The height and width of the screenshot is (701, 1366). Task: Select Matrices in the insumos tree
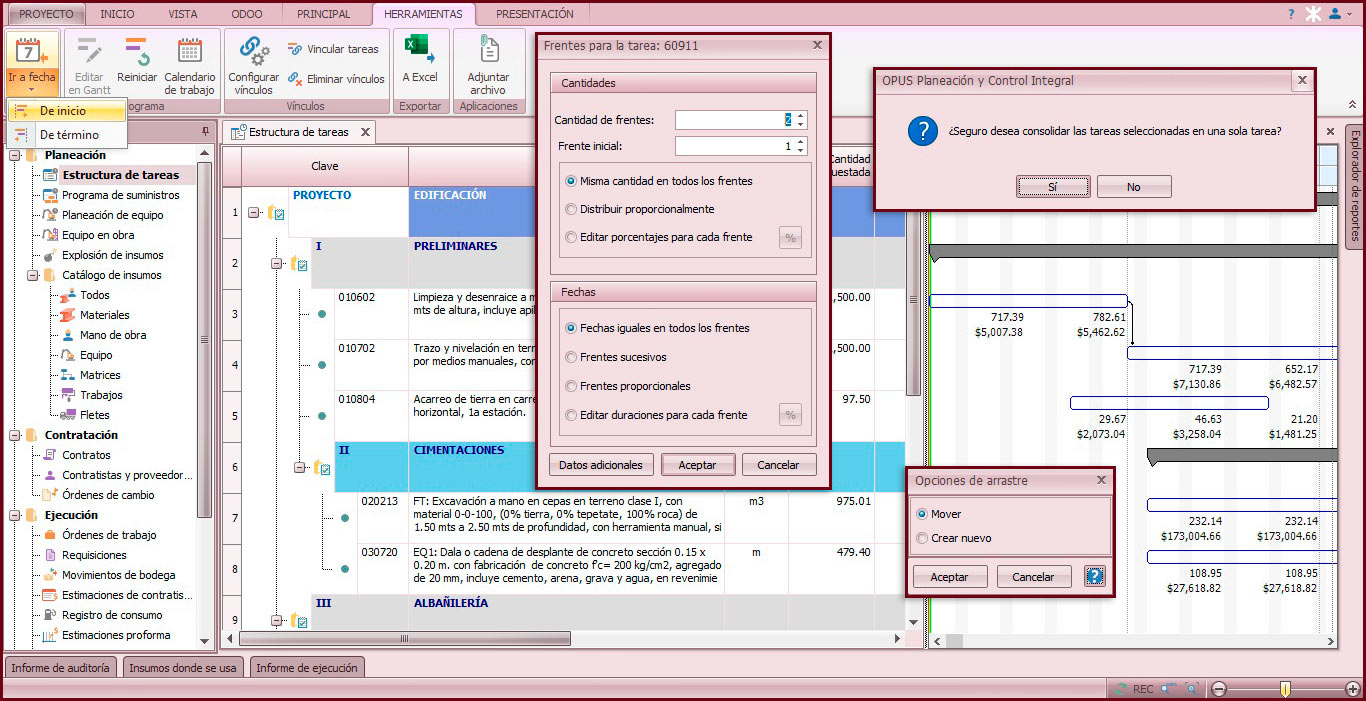100,375
